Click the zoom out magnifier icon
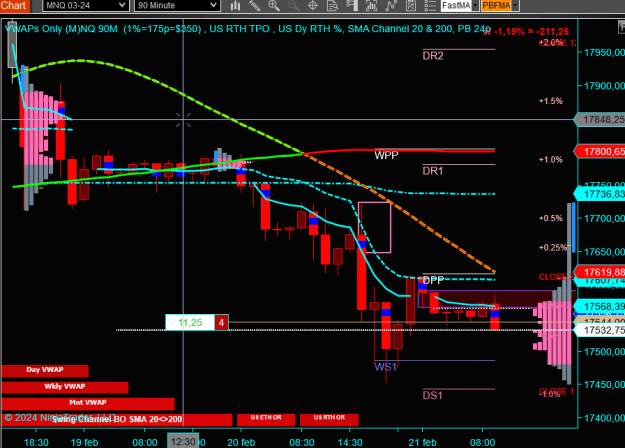This screenshot has width=625, height=448. point(293,5)
